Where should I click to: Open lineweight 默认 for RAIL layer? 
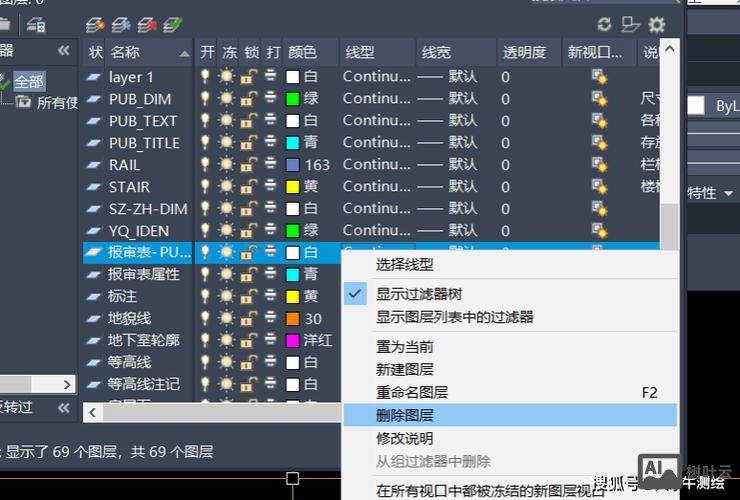(x=448, y=164)
